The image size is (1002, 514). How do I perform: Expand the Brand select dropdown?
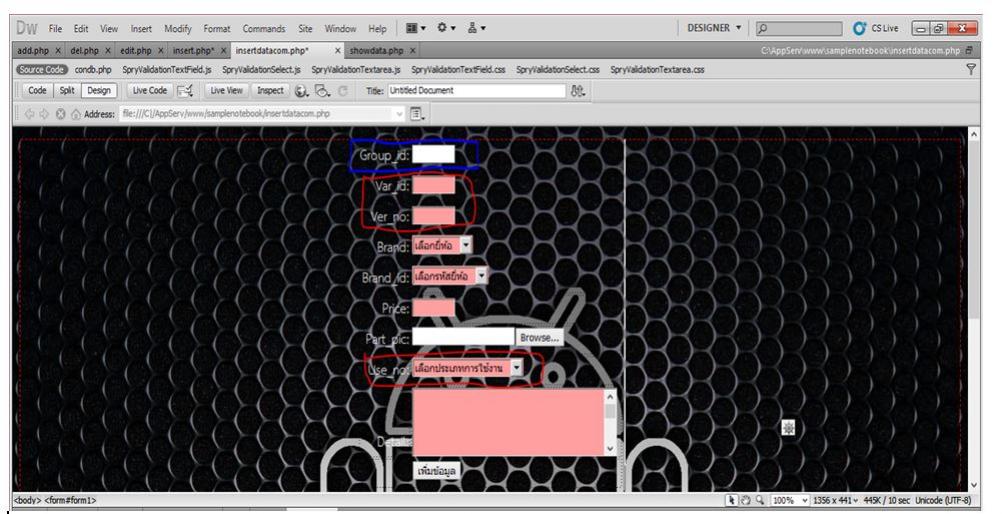coord(466,245)
